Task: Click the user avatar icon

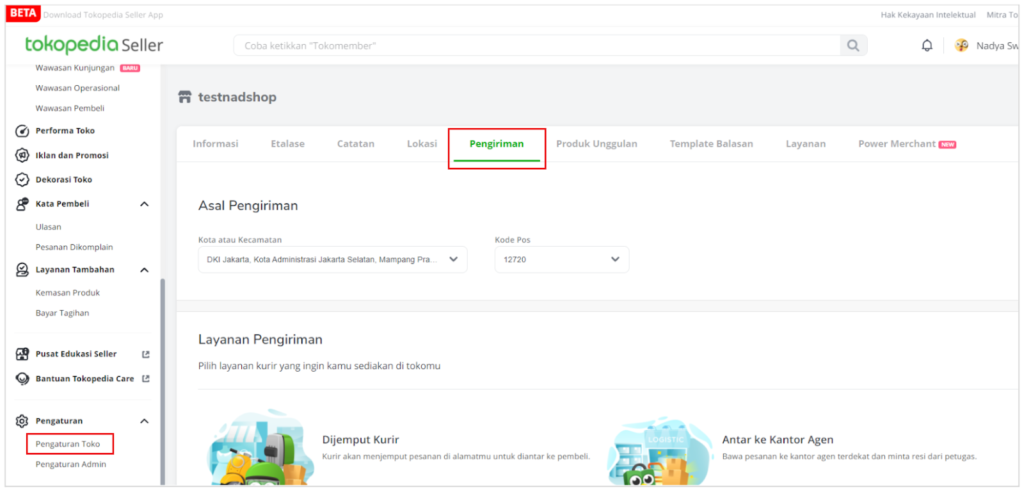Action: 961,46
